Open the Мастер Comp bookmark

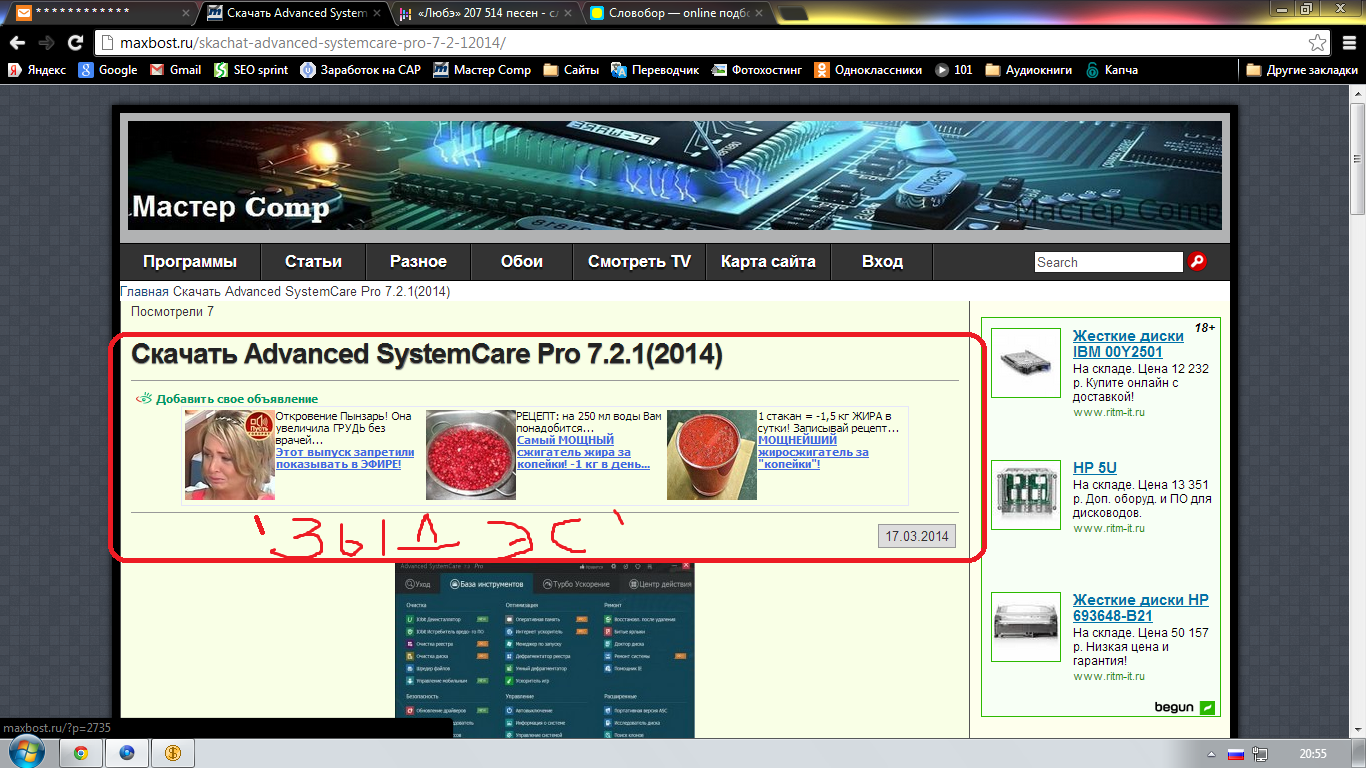click(483, 70)
